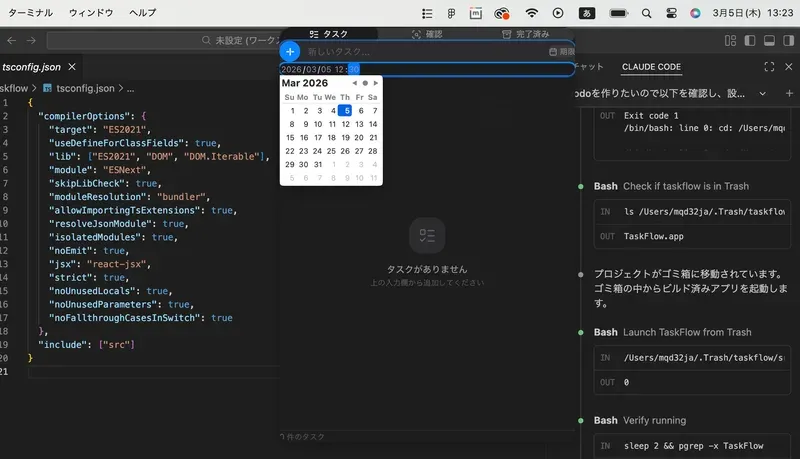Click the list icon in menu bar
The image size is (800, 459).
click(x=427, y=13)
